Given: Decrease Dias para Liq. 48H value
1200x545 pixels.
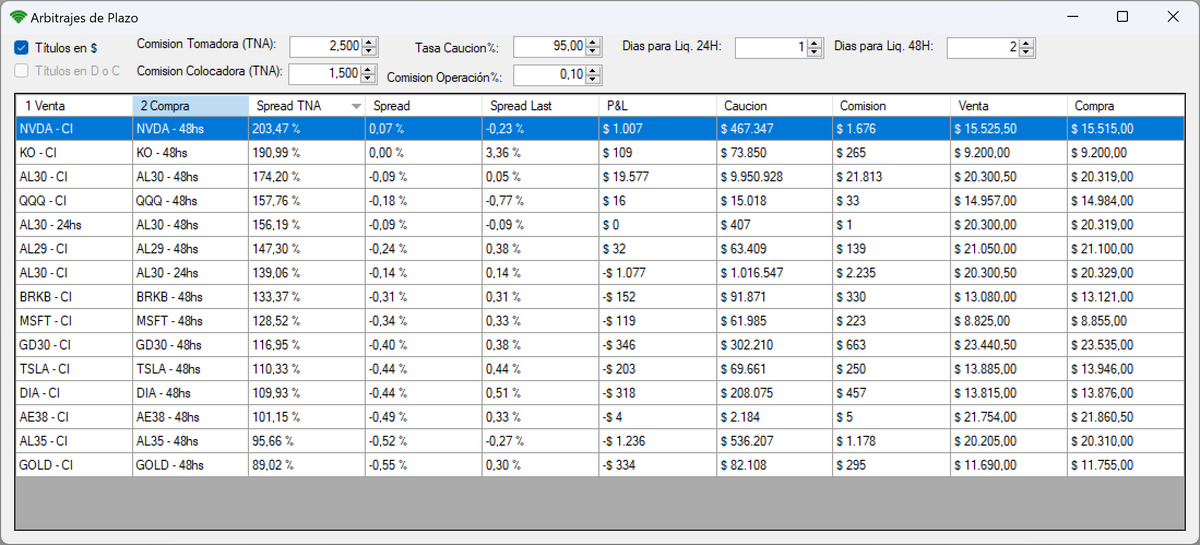Looking at the screenshot, I should pos(1027,51).
